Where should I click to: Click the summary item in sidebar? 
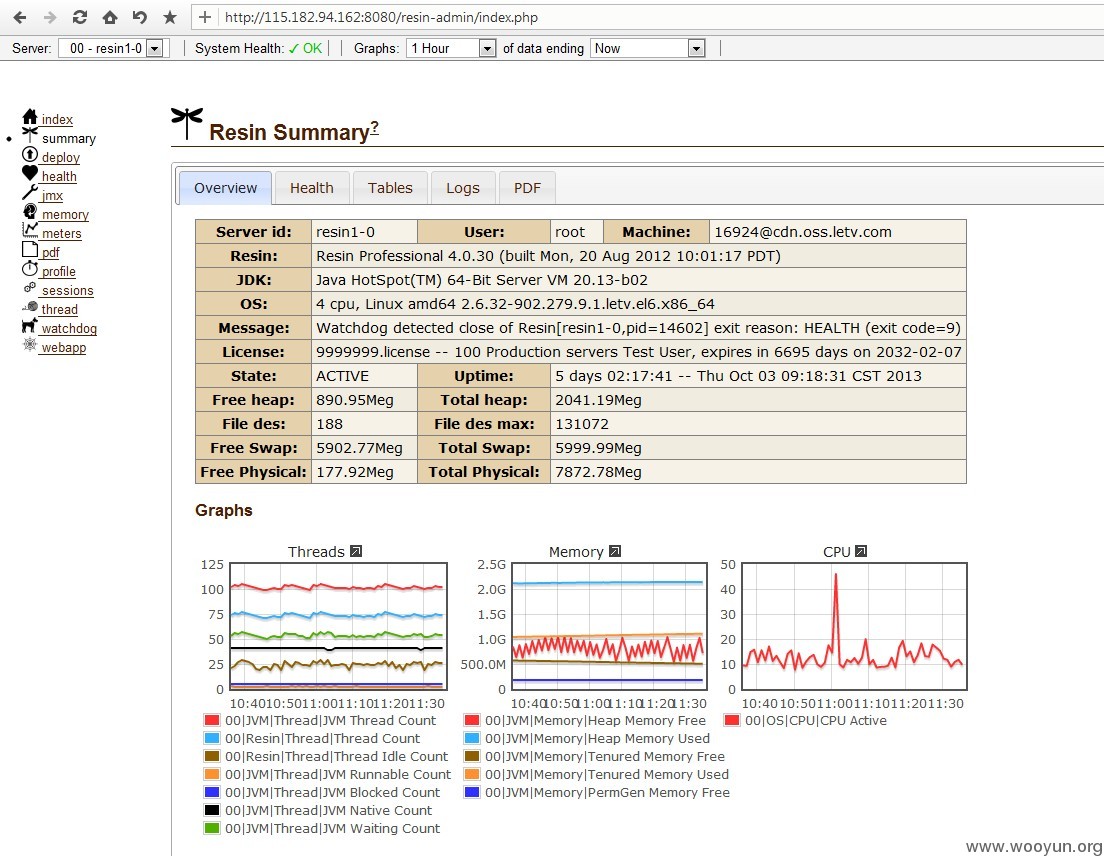tap(68, 139)
